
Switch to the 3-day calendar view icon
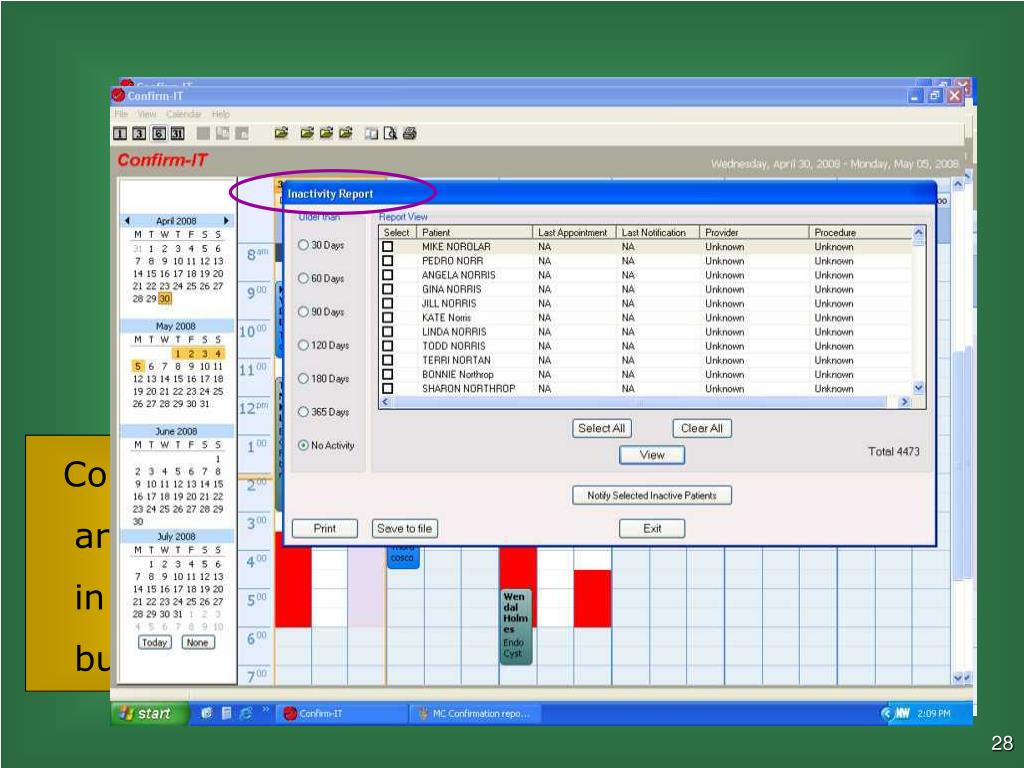tap(139, 134)
